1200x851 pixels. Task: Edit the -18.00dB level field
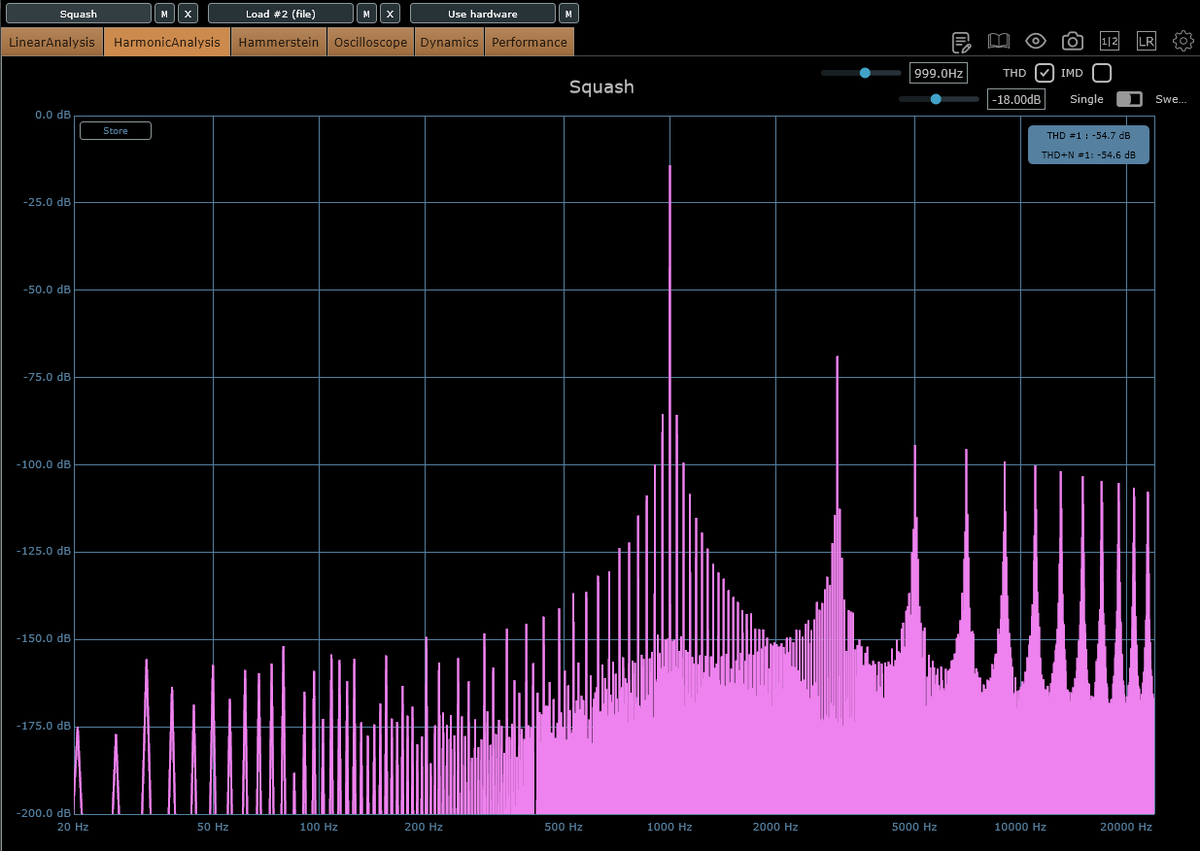1016,99
